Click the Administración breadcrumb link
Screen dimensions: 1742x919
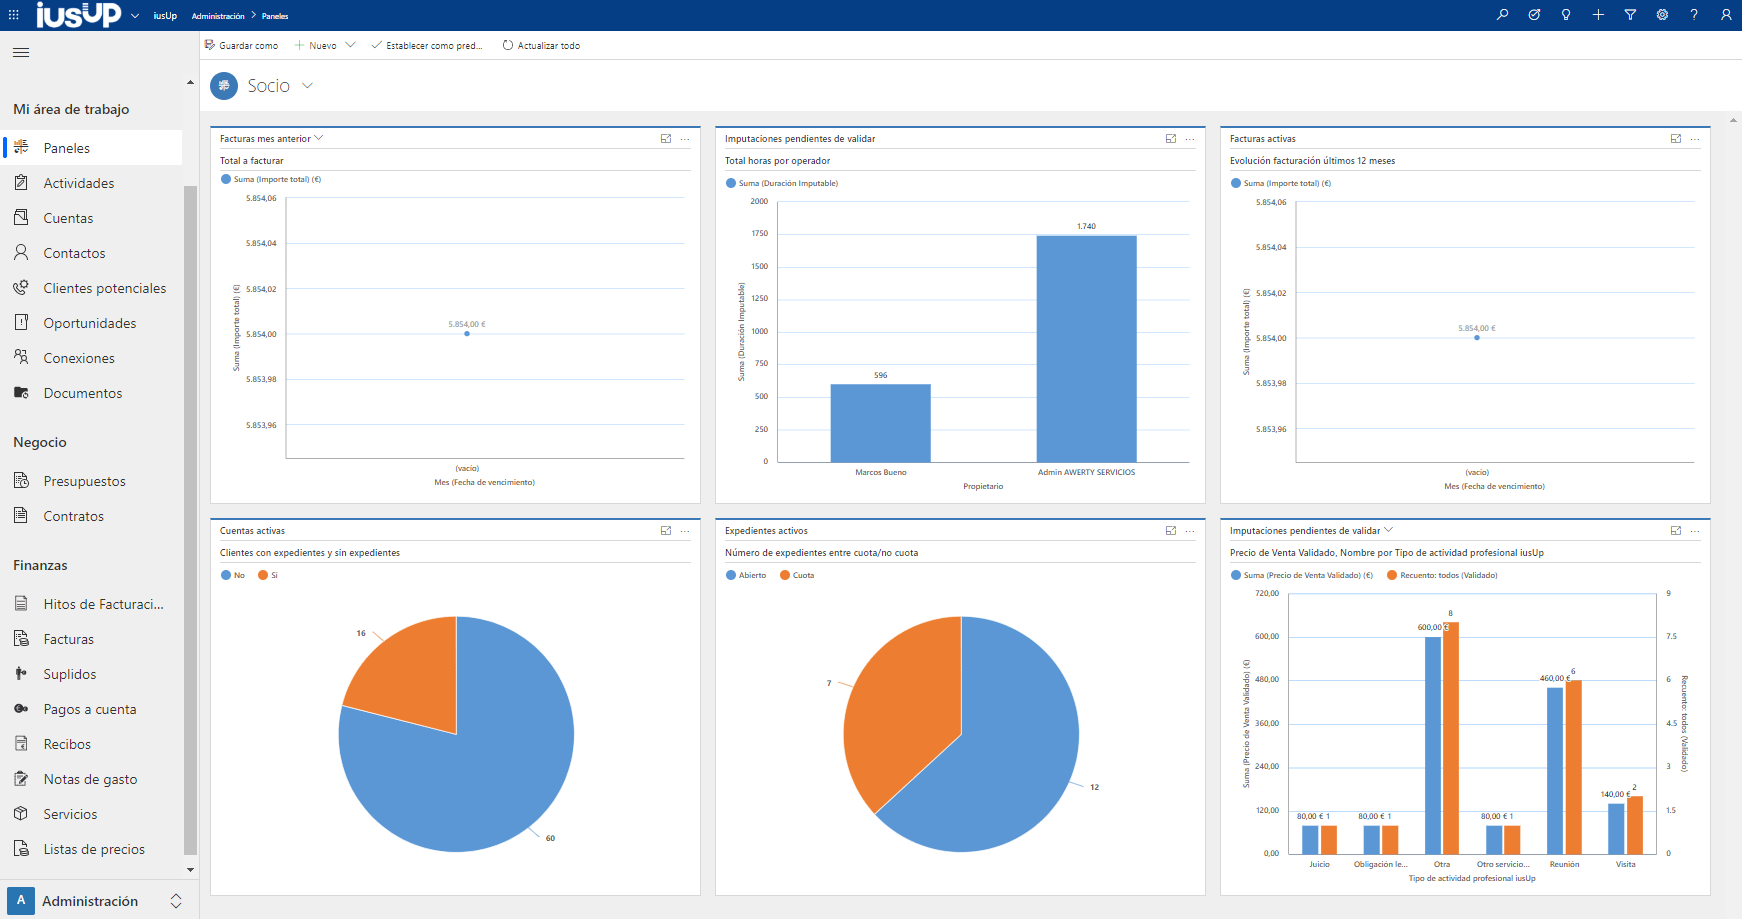click(218, 16)
